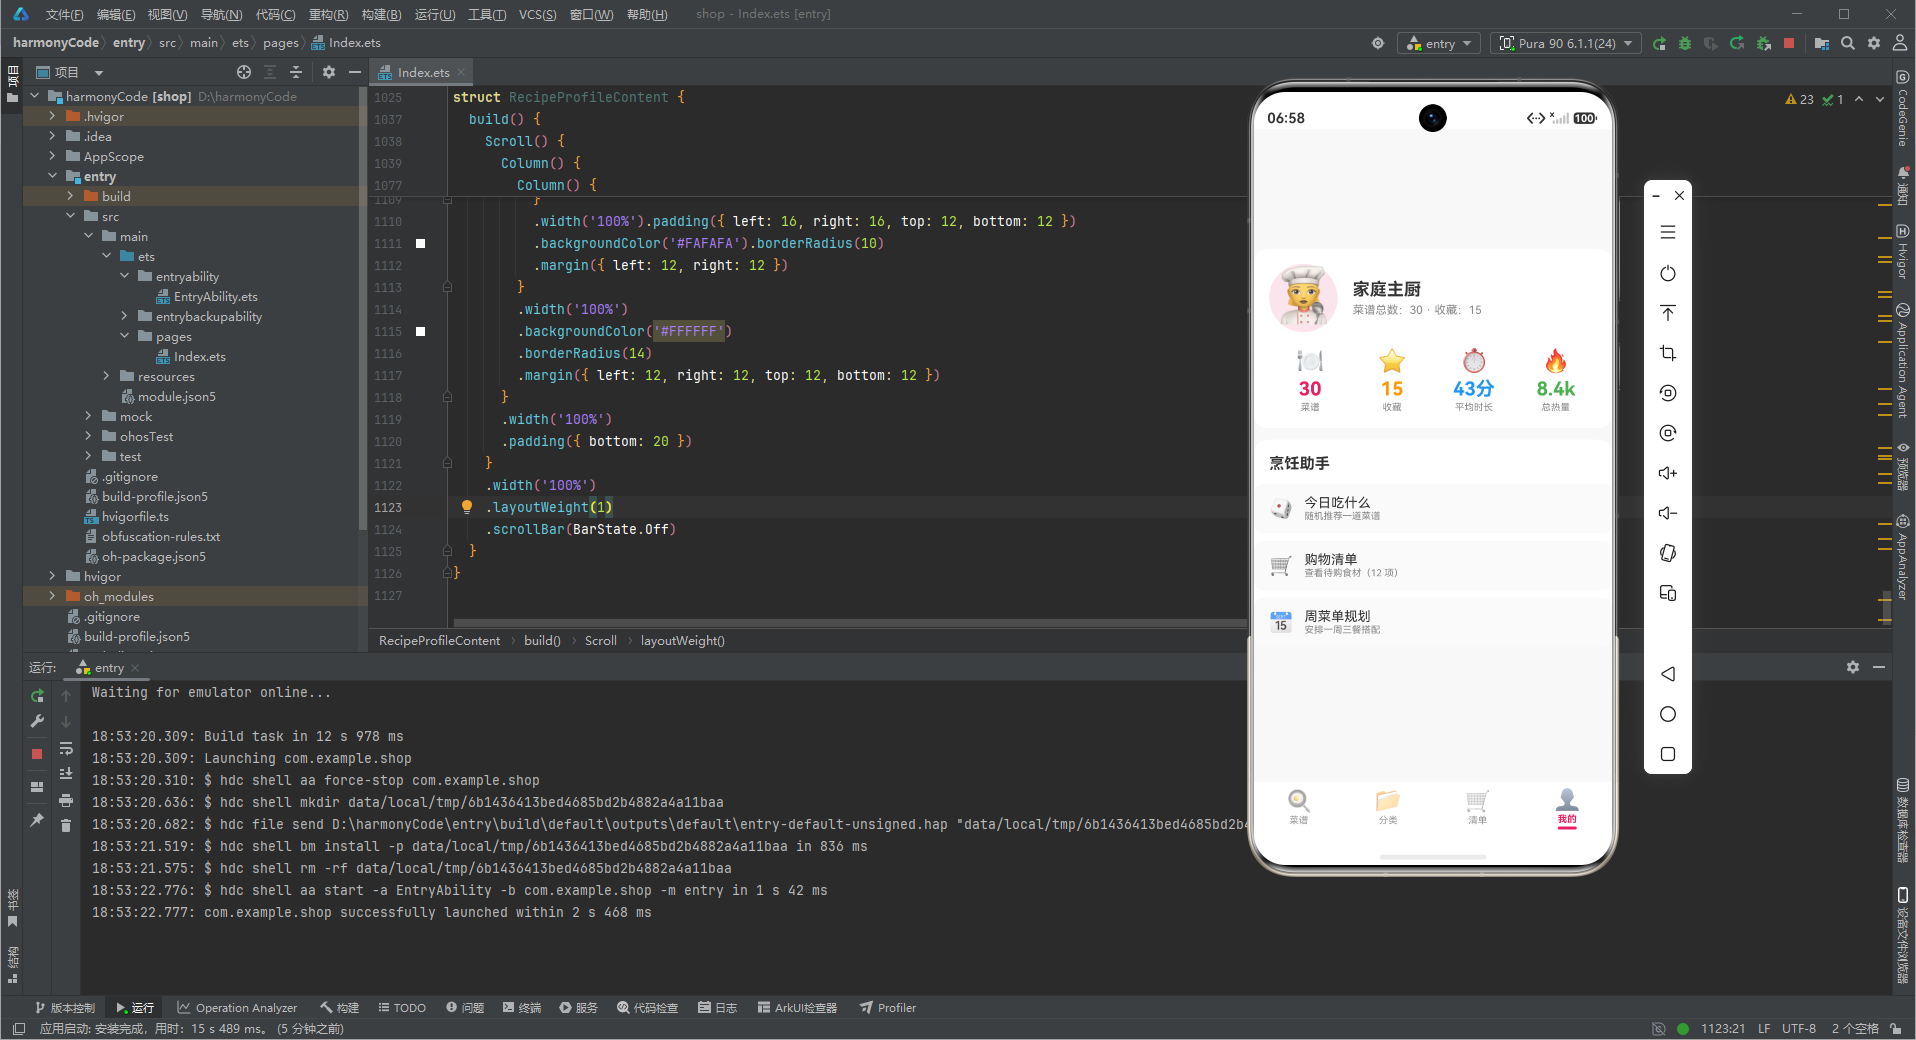Click the lightbulb quick-fix on line 1123
Image resolution: width=1916 pixels, height=1040 pixels.
467,507
